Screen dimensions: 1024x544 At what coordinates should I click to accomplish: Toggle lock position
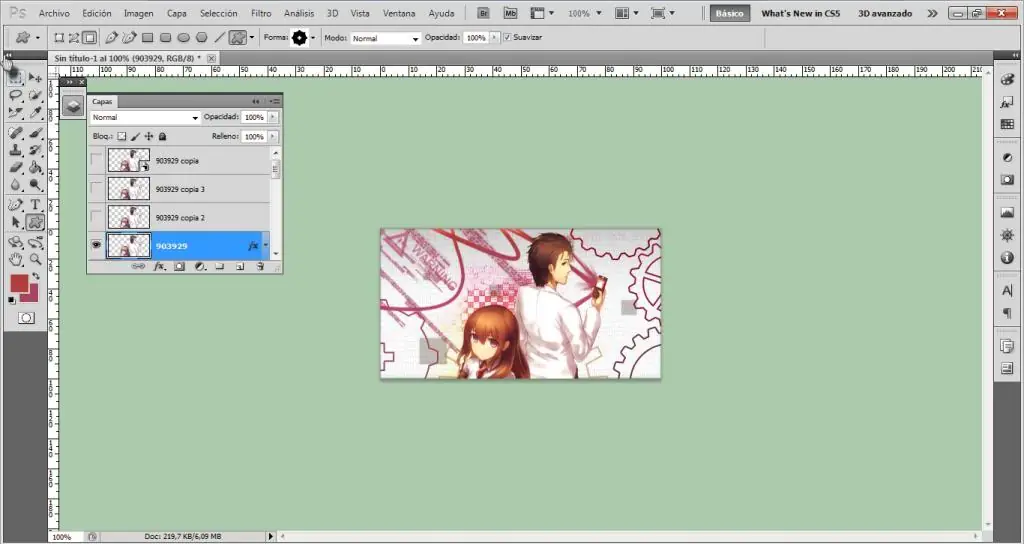tap(149, 136)
